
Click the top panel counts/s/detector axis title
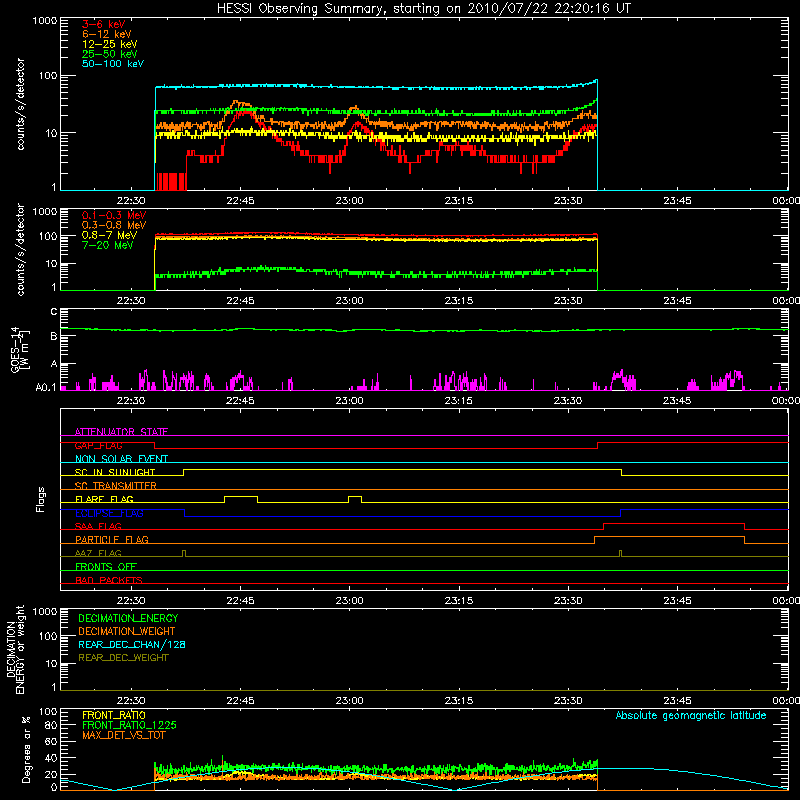point(20,104)
